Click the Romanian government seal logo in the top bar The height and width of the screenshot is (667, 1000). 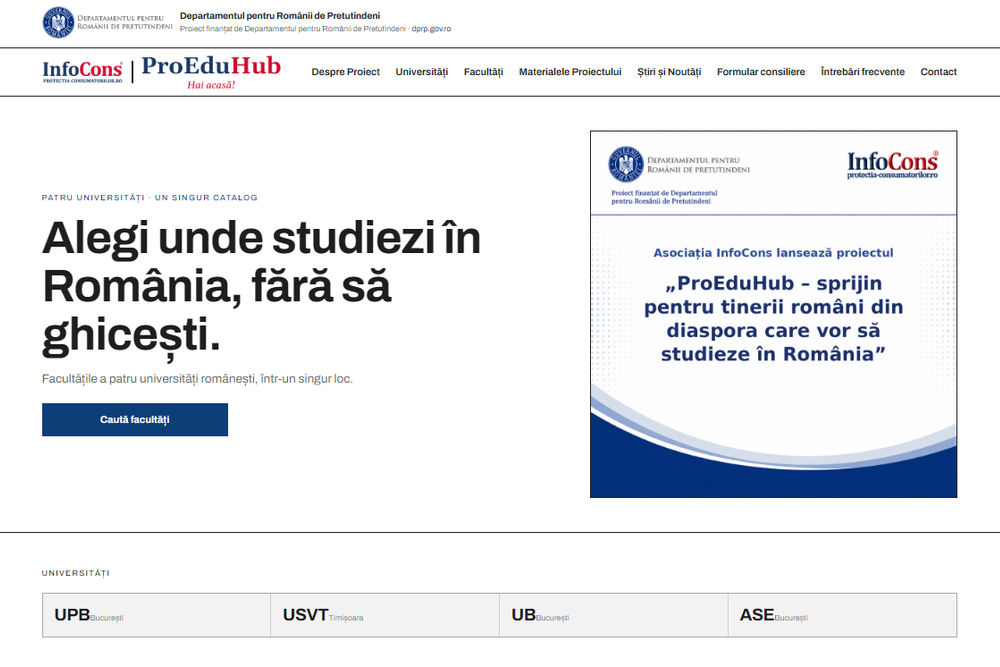point(59,22)
